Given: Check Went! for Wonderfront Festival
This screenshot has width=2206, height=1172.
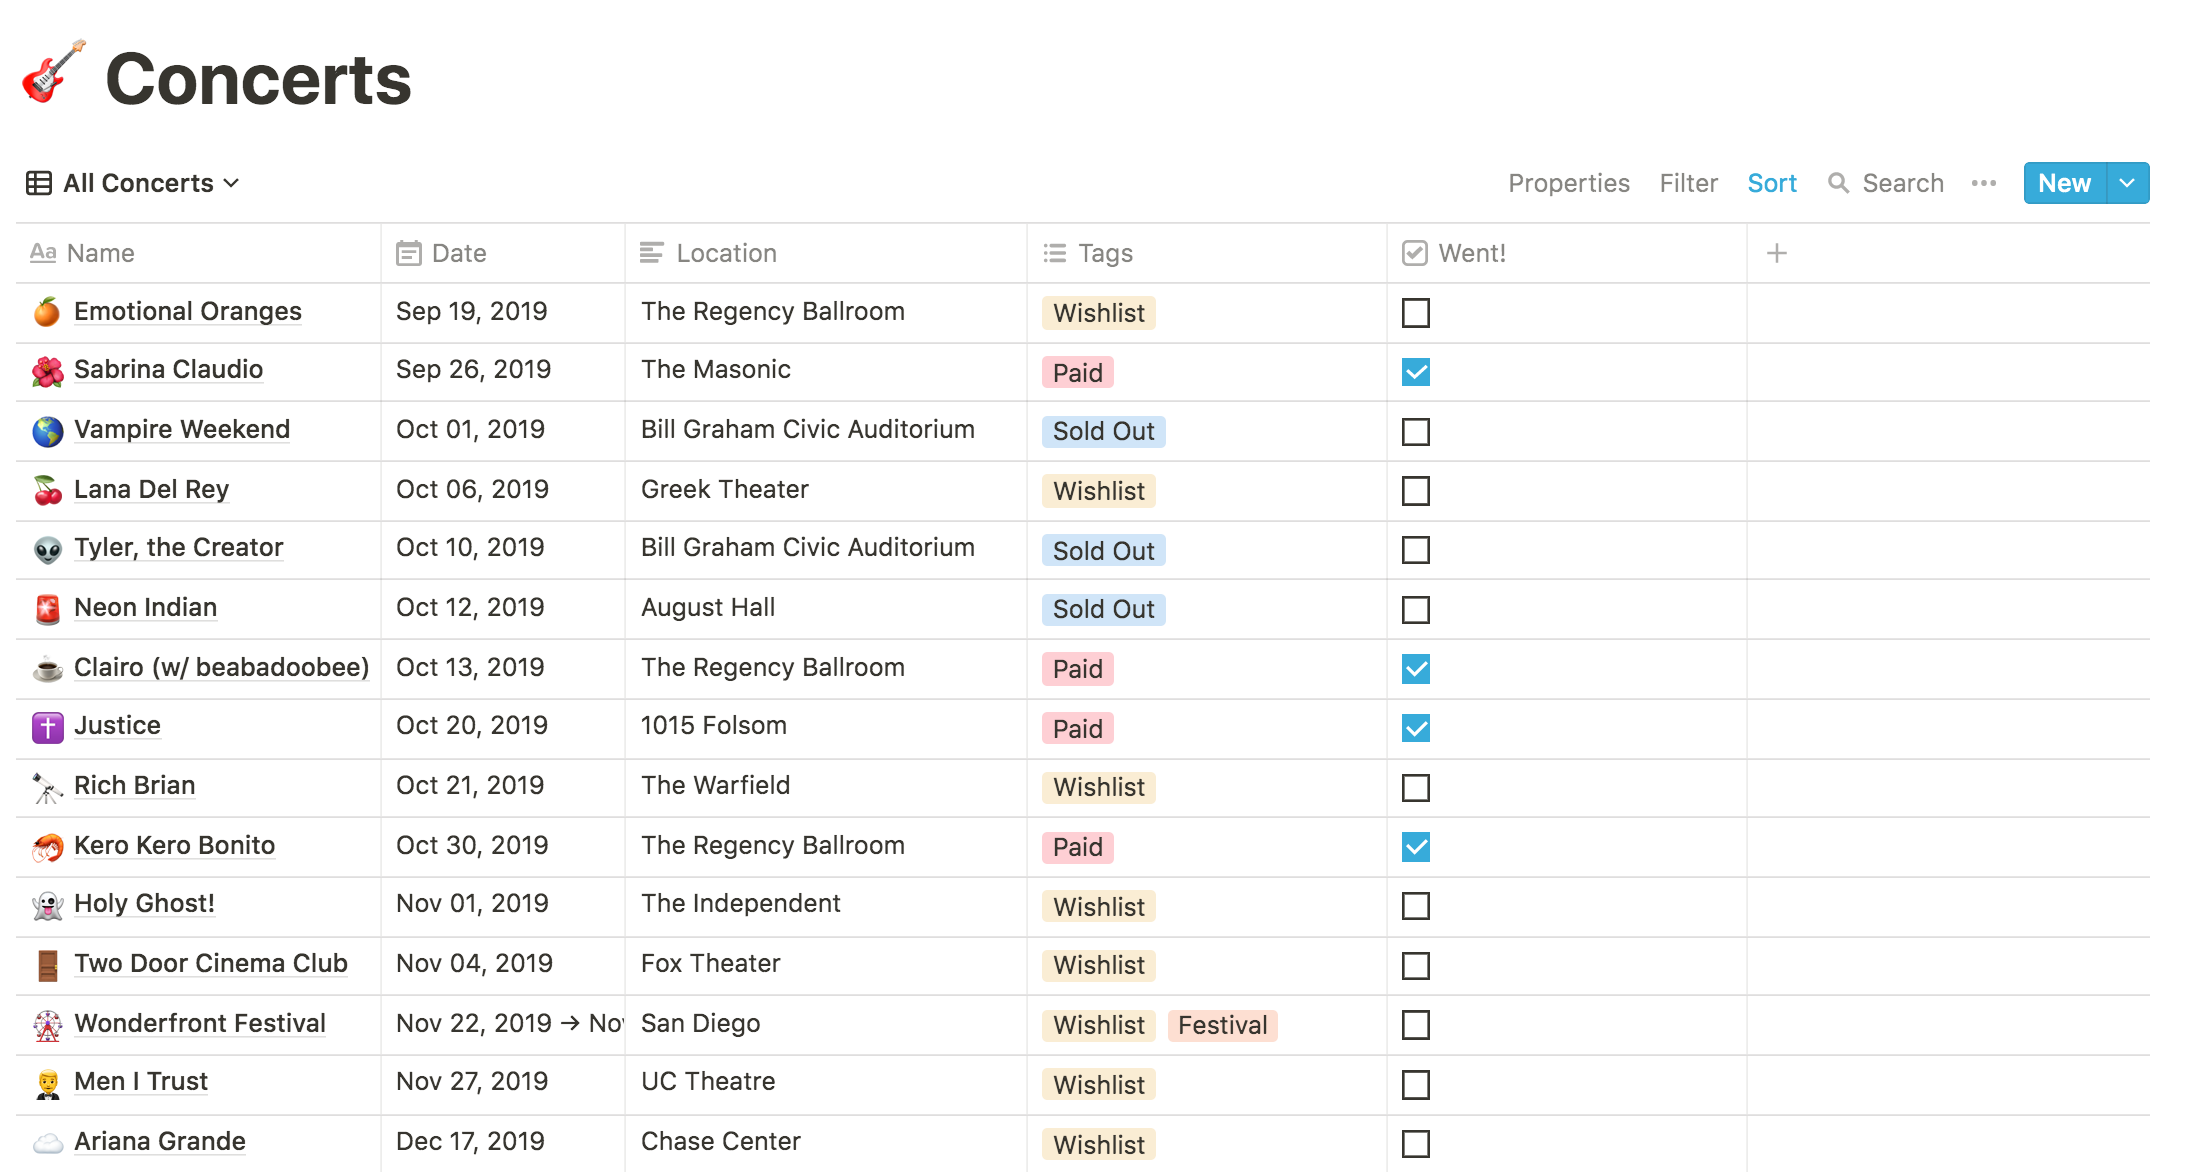Looking at the screenshot, I should click(1416, 1025).
